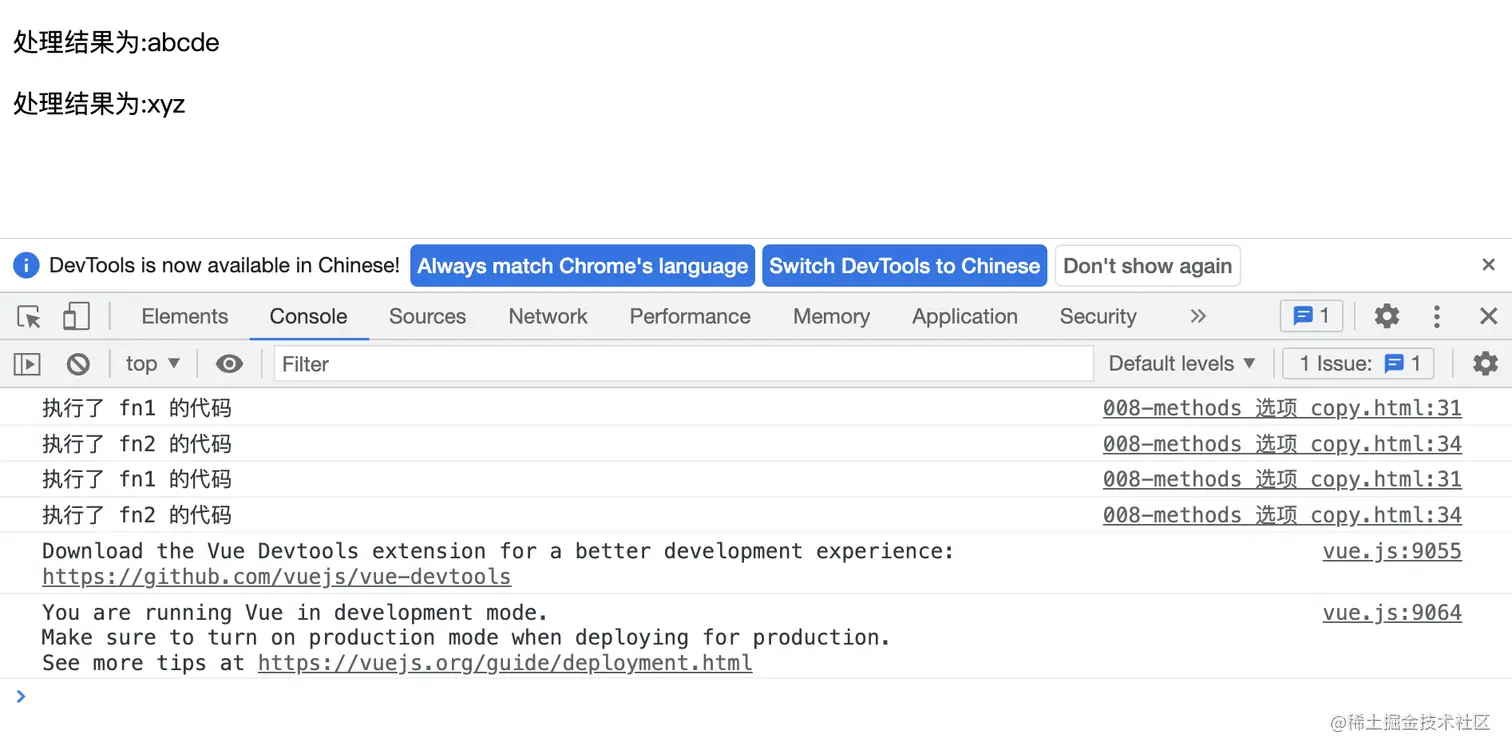Select the Console tab

pos(308,317)
